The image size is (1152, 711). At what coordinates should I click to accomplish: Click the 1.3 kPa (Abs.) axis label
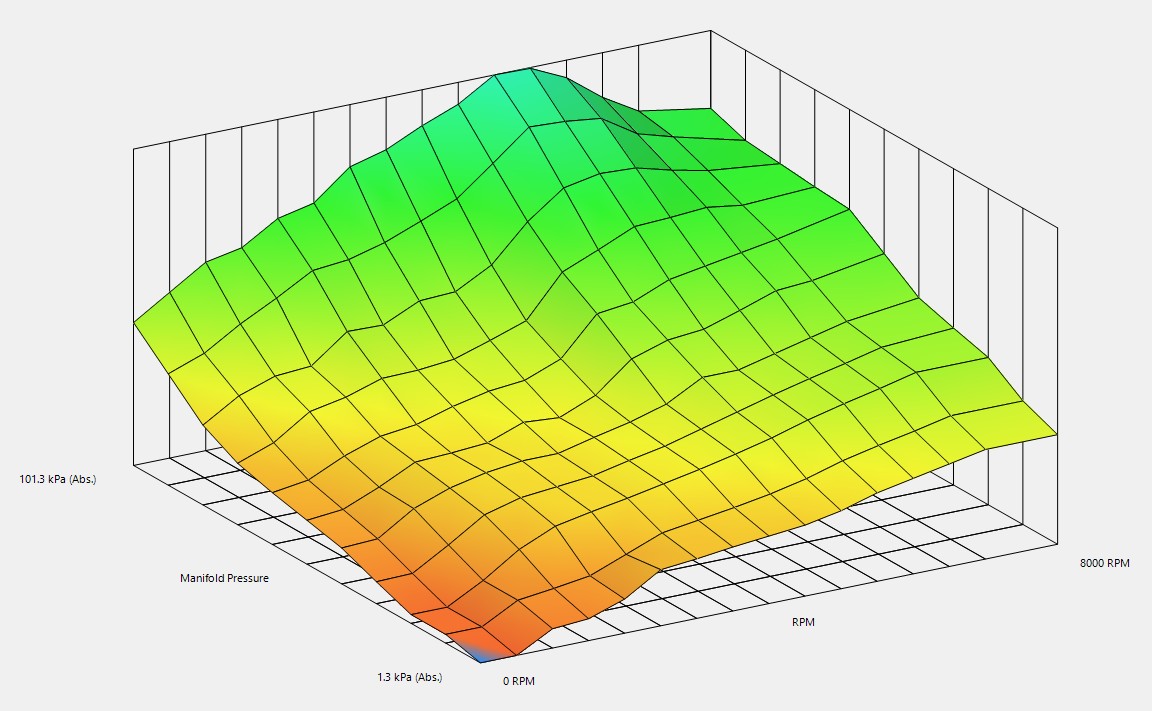pos(409,677)
